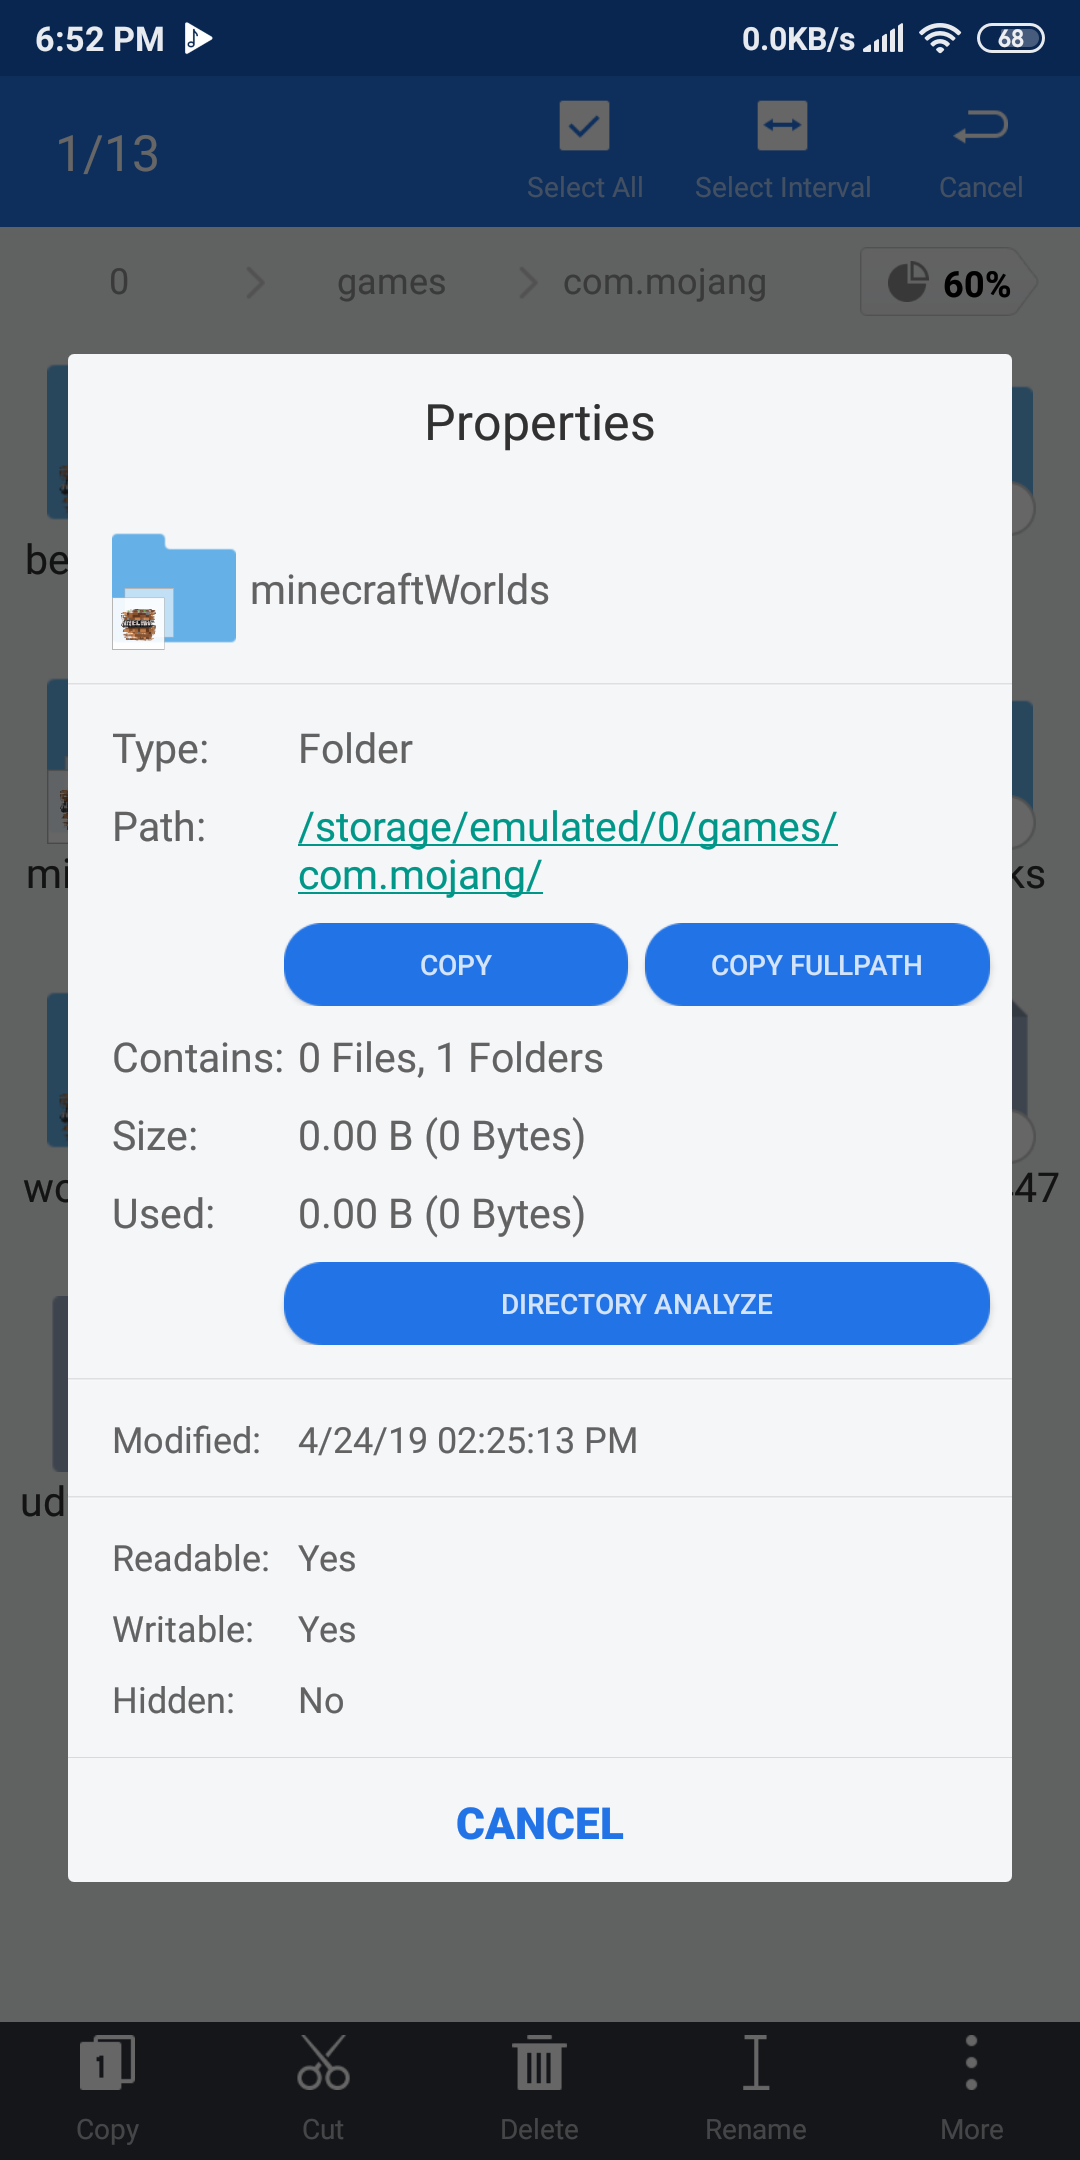
Task: Go to the games breadcrumb folder
Action: (x=391, y=283)
